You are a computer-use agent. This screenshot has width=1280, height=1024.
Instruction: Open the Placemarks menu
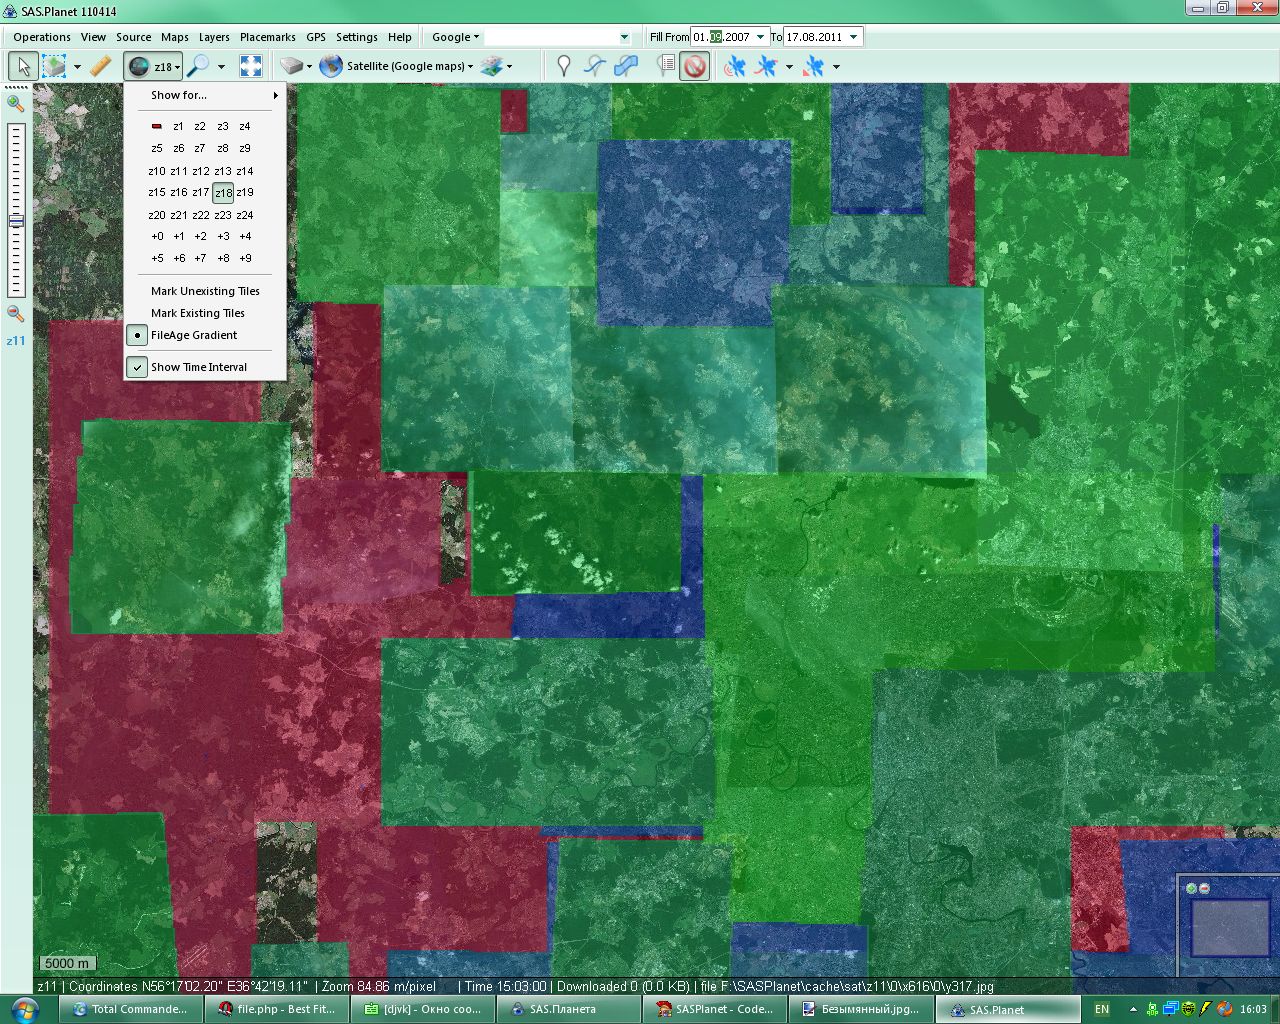click(267, 37)
